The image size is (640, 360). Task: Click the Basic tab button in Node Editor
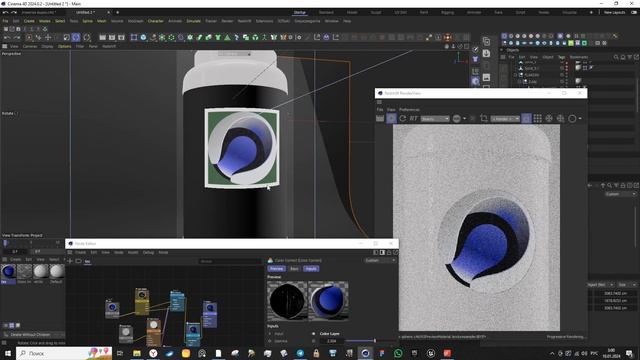294,269
